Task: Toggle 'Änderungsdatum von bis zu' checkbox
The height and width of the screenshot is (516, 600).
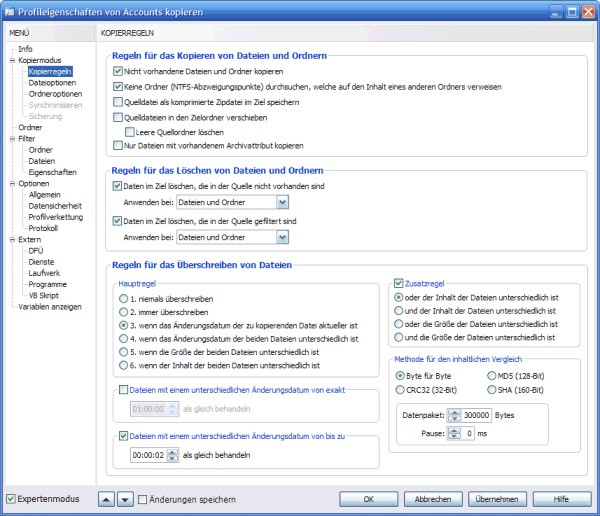Action: pos(123,436)
